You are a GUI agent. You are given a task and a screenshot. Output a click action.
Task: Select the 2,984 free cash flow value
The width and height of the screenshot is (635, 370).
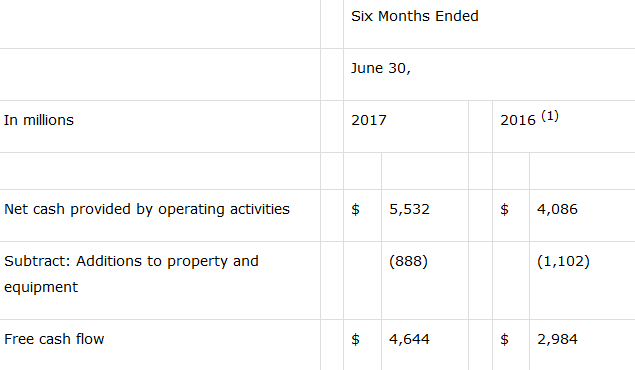tap(557, 339)
